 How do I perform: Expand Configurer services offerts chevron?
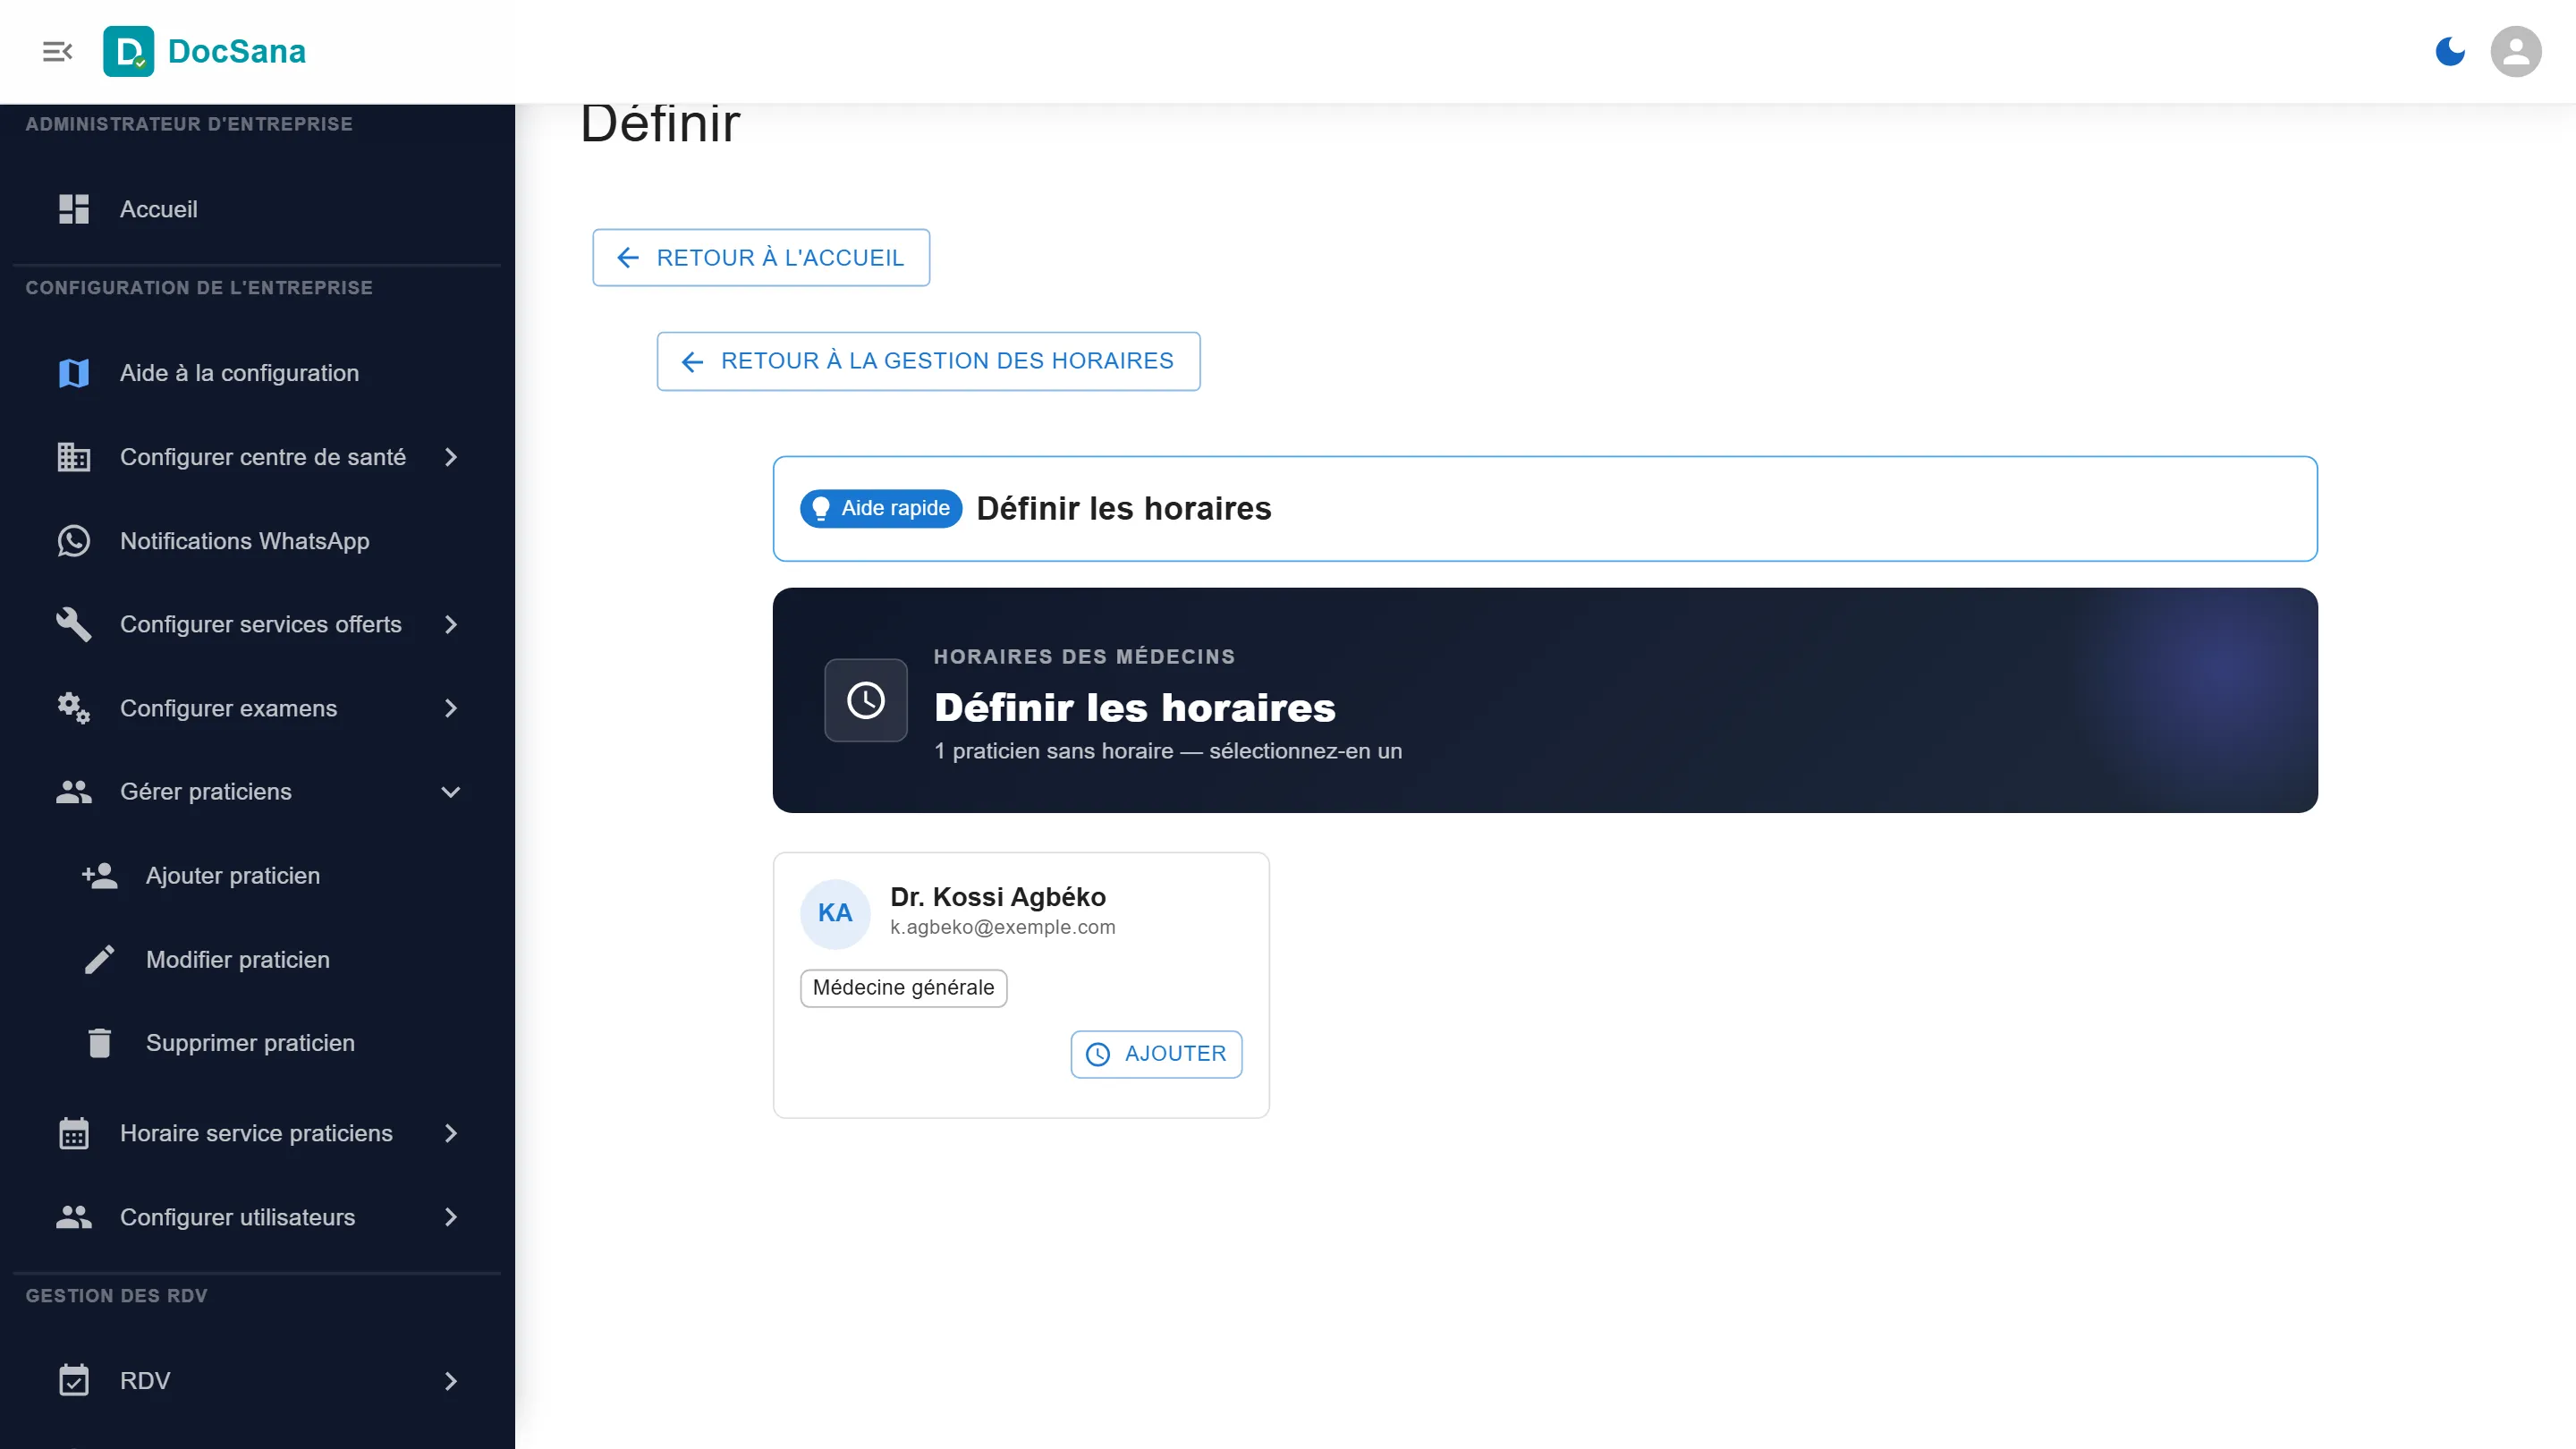point(451,624)
